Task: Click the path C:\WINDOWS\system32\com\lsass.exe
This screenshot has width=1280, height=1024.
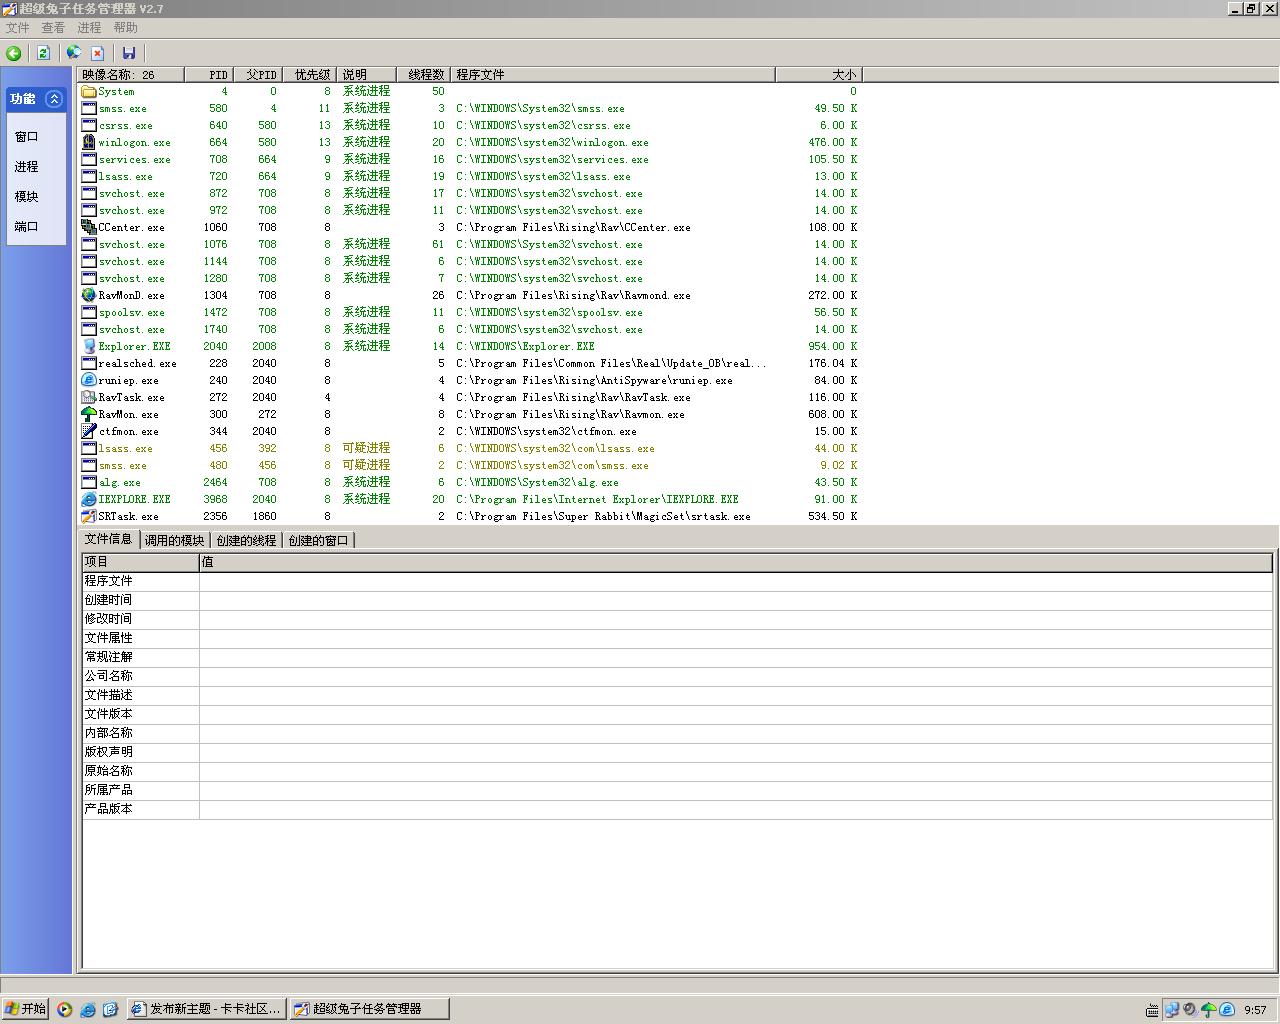Action: (x=555, y=449)
